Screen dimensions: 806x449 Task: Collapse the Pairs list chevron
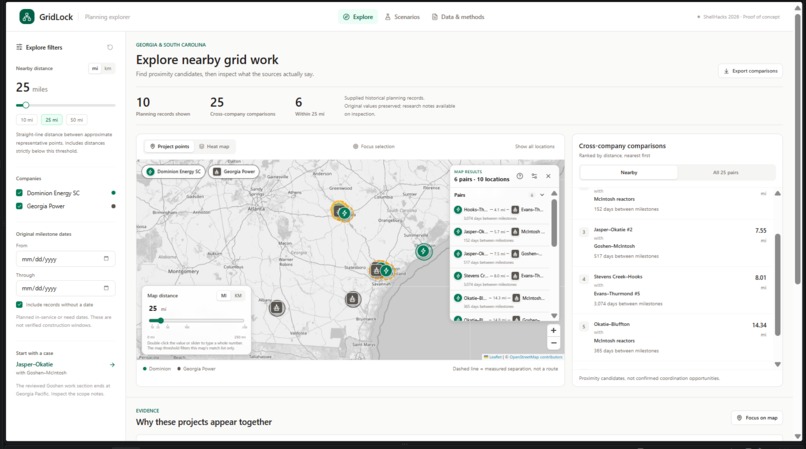(542, 195)
